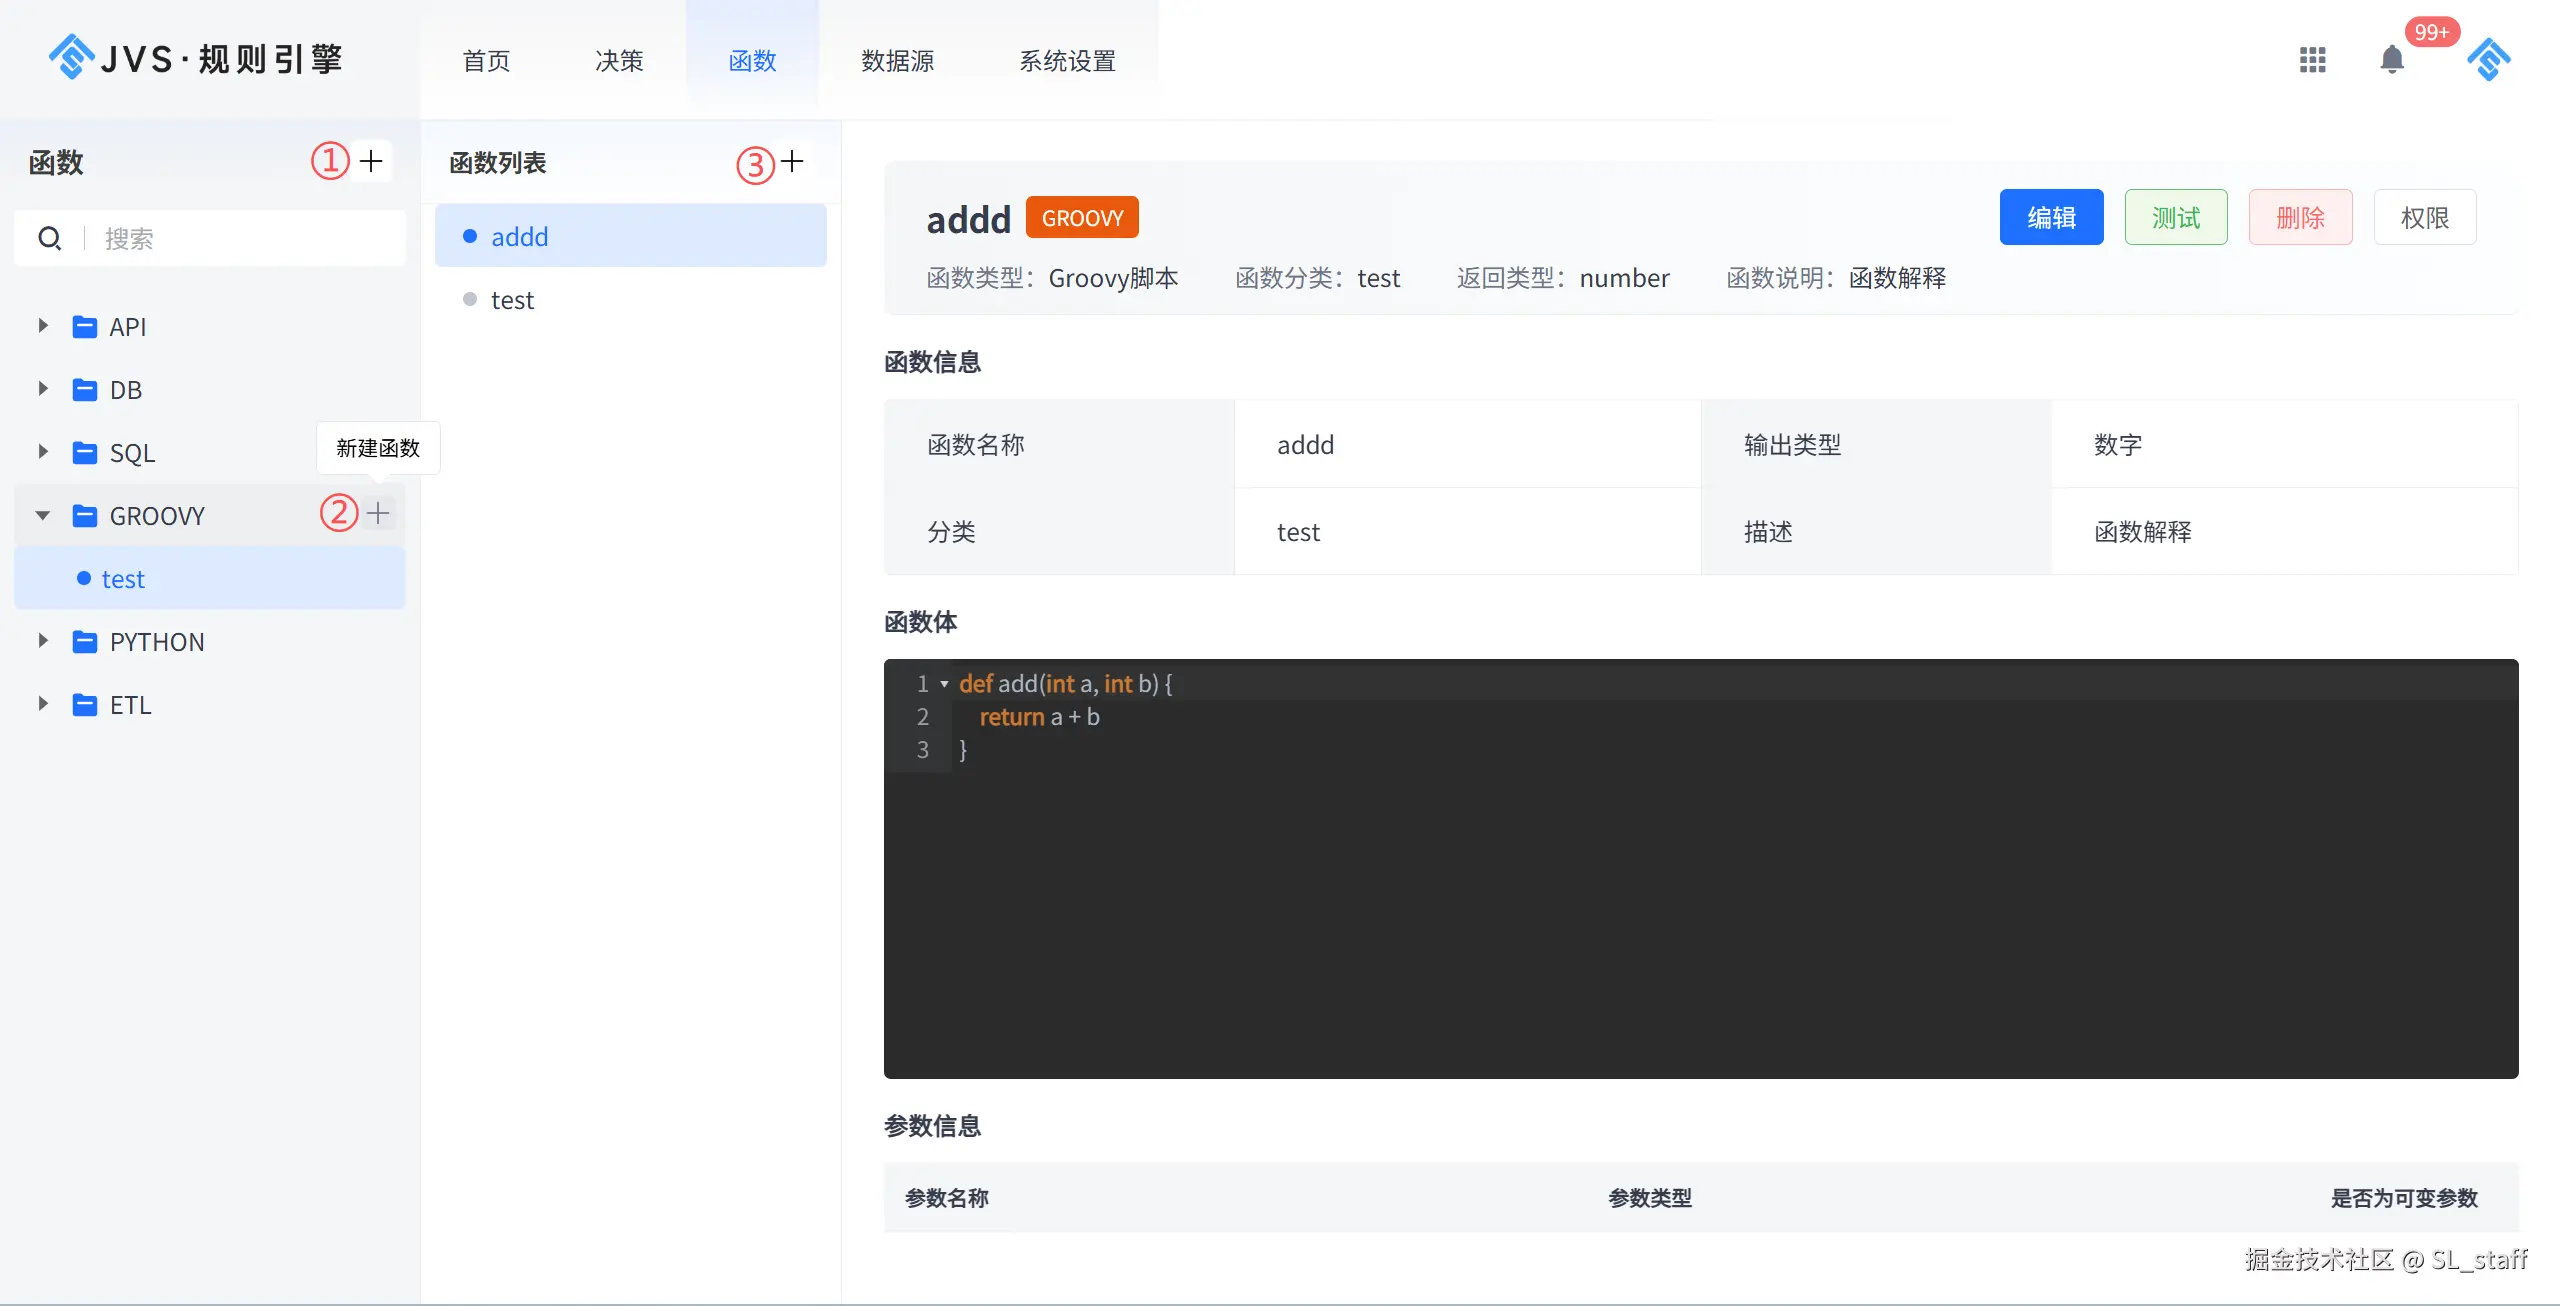The height and width of the screenshot is (1306, 2560).
Task: Click plus icon on GROOVY folder row
Action: point(378,513)
